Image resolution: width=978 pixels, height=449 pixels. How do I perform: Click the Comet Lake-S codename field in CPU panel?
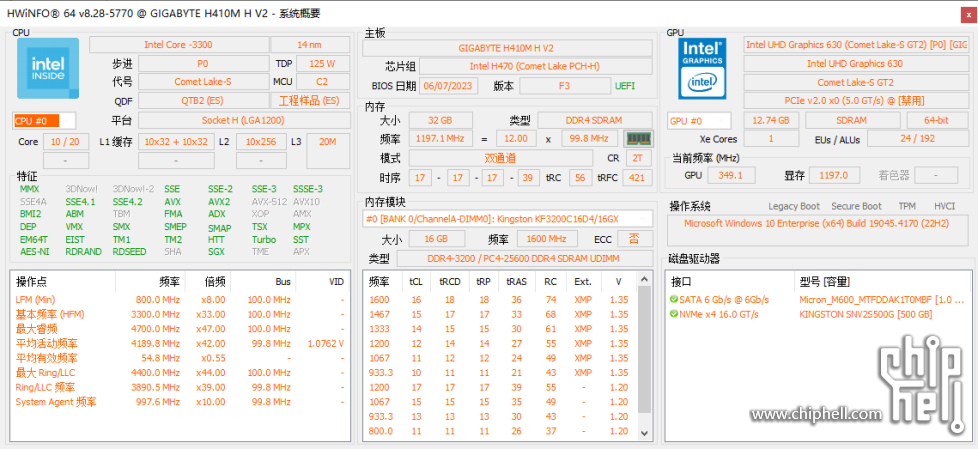point(203,82)
